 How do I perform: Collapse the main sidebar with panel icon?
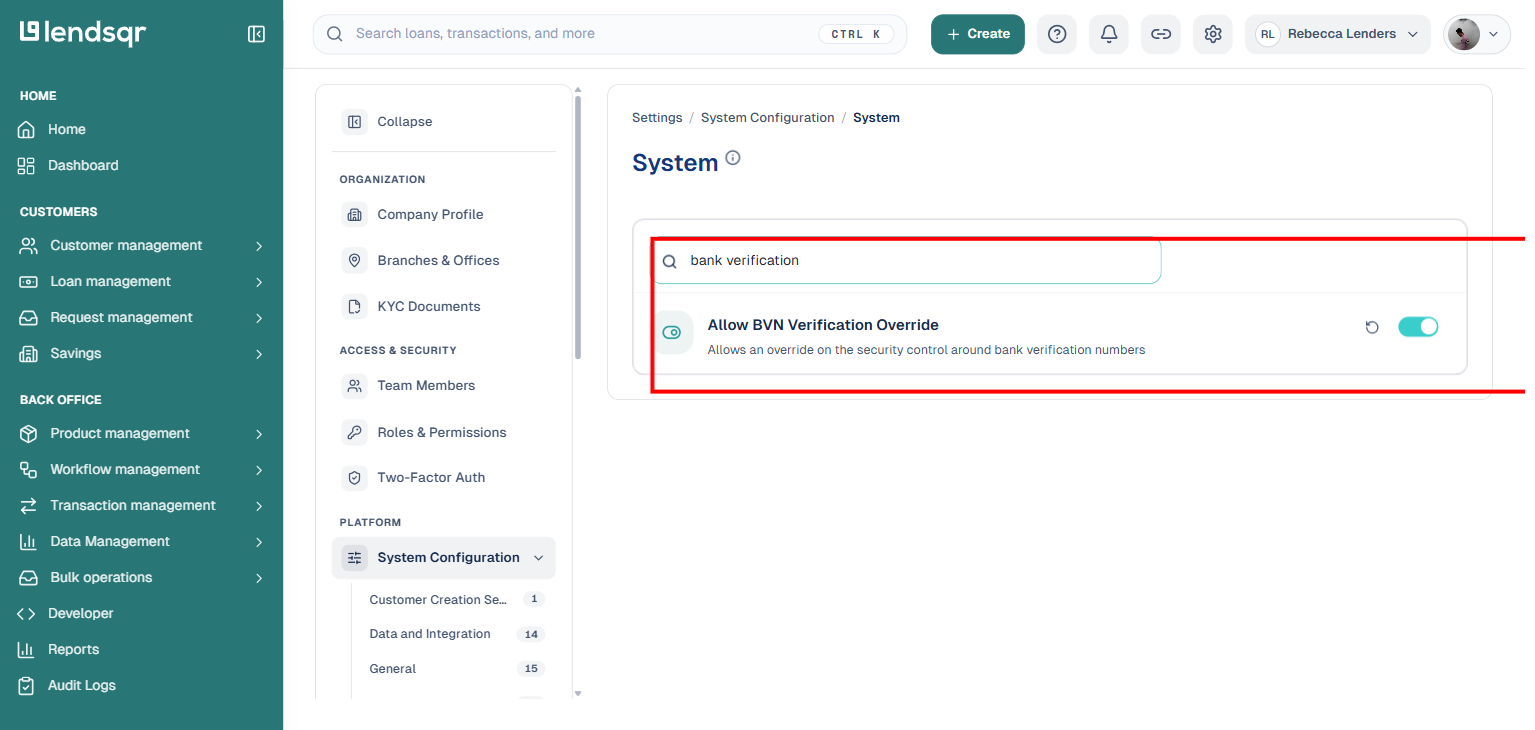(256, 34)
